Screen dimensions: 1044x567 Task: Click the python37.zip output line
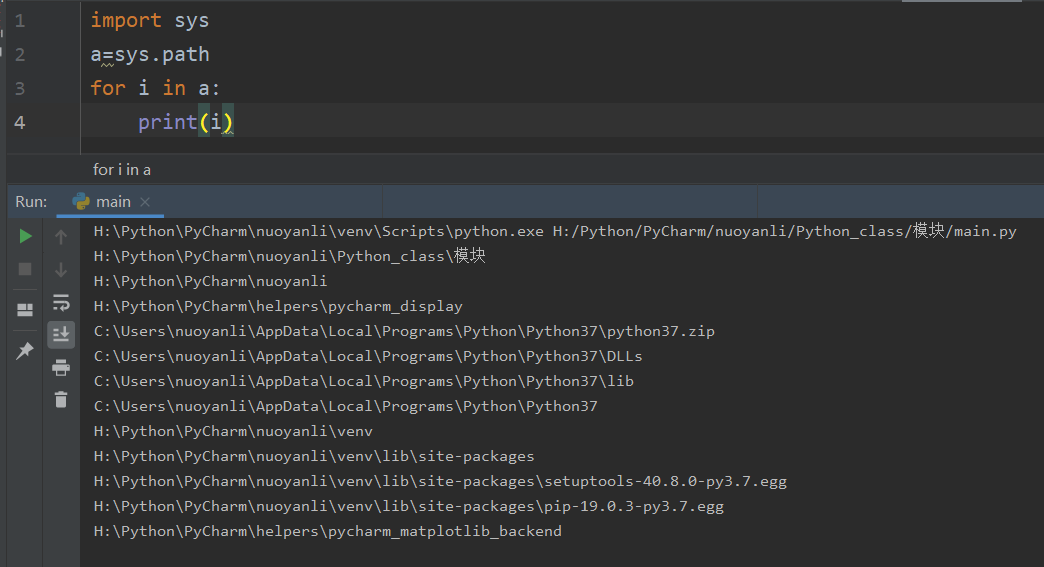pyautogui.click(x=404, y=331)
